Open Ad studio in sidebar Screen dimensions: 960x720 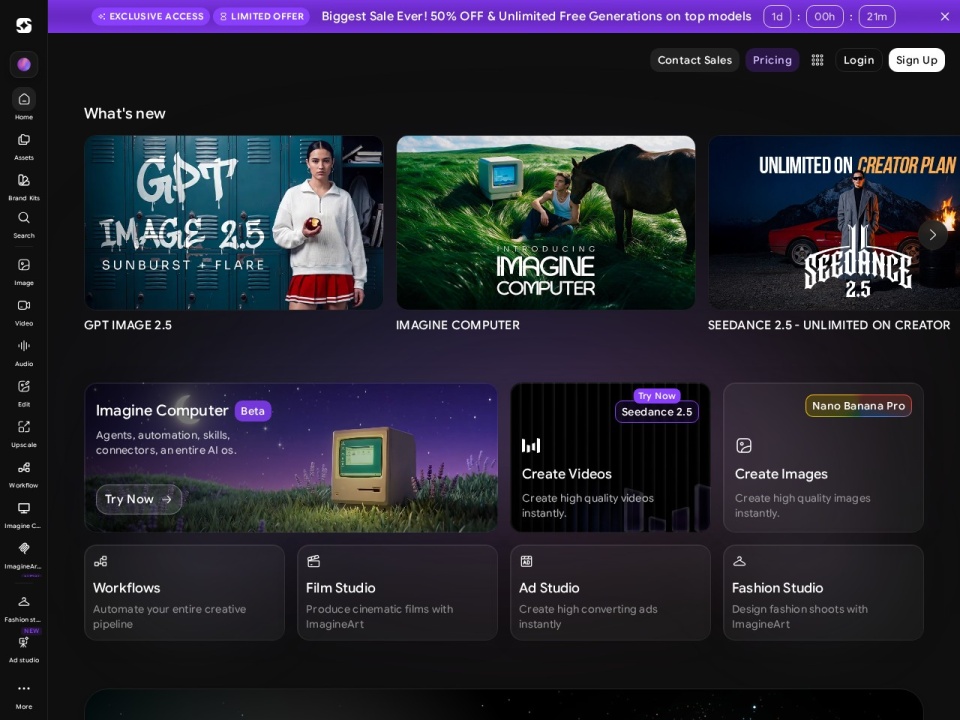coord(24,649)
